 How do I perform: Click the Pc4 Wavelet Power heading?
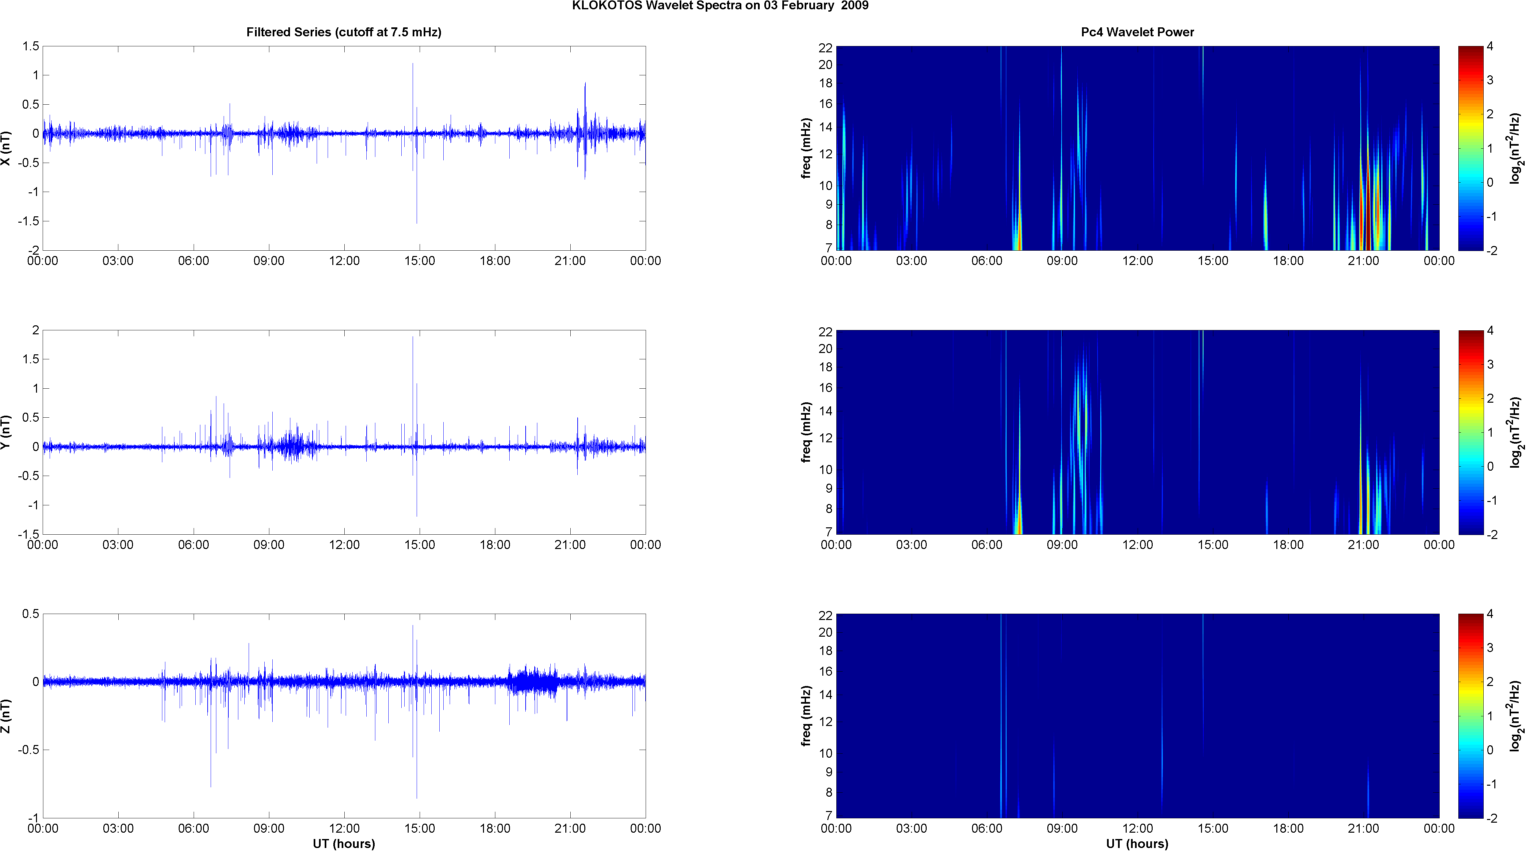point(1137,32)
